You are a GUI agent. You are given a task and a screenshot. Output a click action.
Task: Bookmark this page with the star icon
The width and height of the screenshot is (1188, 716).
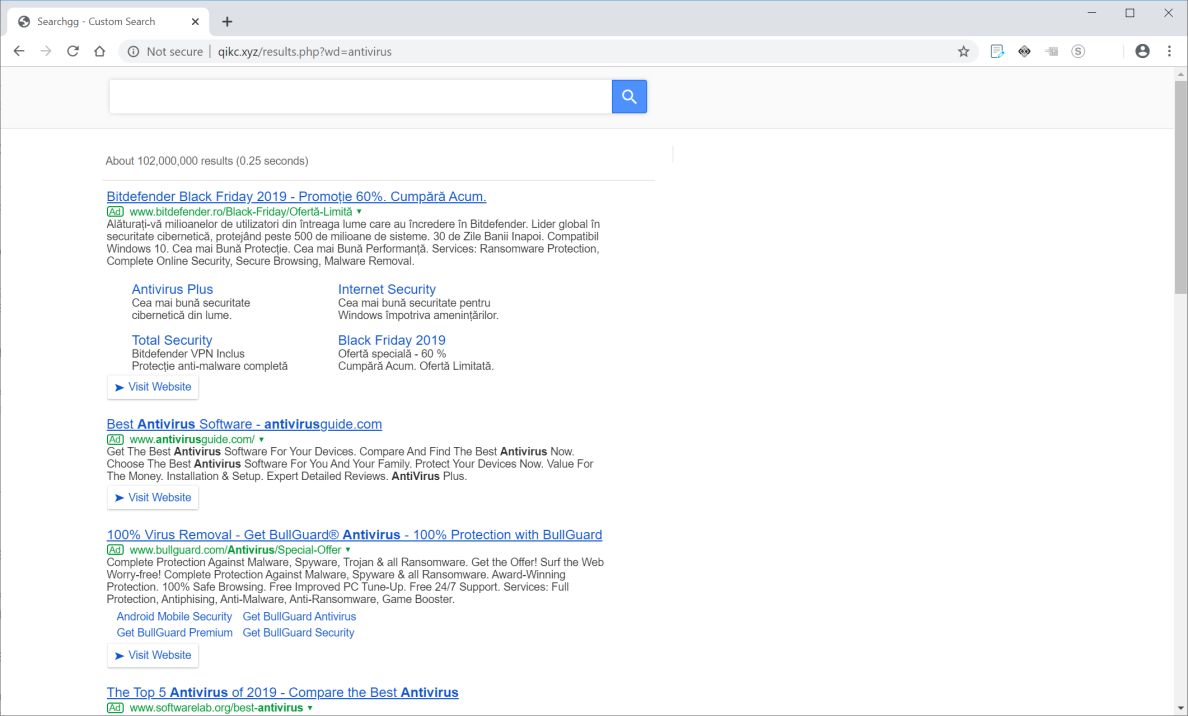pyautogui.click(x=963, y=52)
